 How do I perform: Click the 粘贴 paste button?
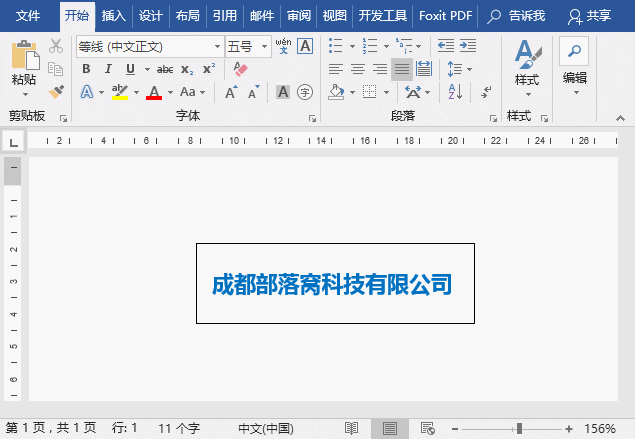click(x=24, y=65)
